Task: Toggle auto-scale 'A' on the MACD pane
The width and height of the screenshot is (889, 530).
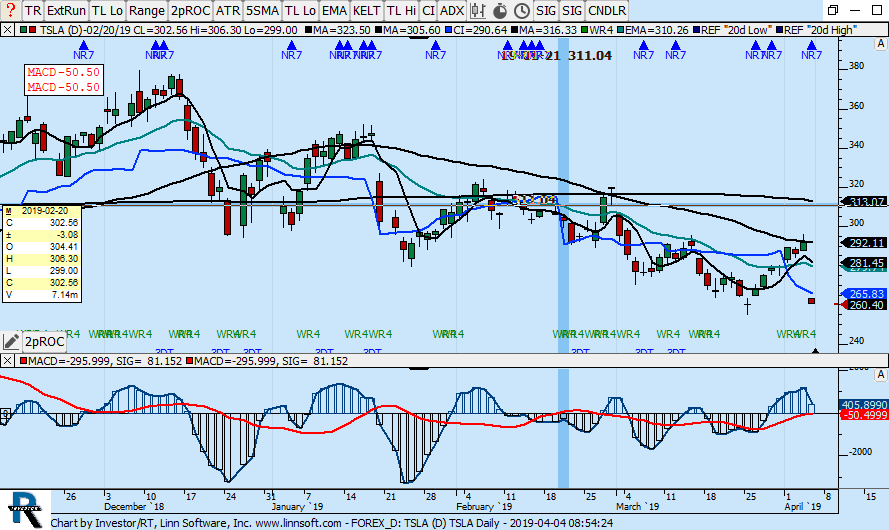Action: (880, 375)
